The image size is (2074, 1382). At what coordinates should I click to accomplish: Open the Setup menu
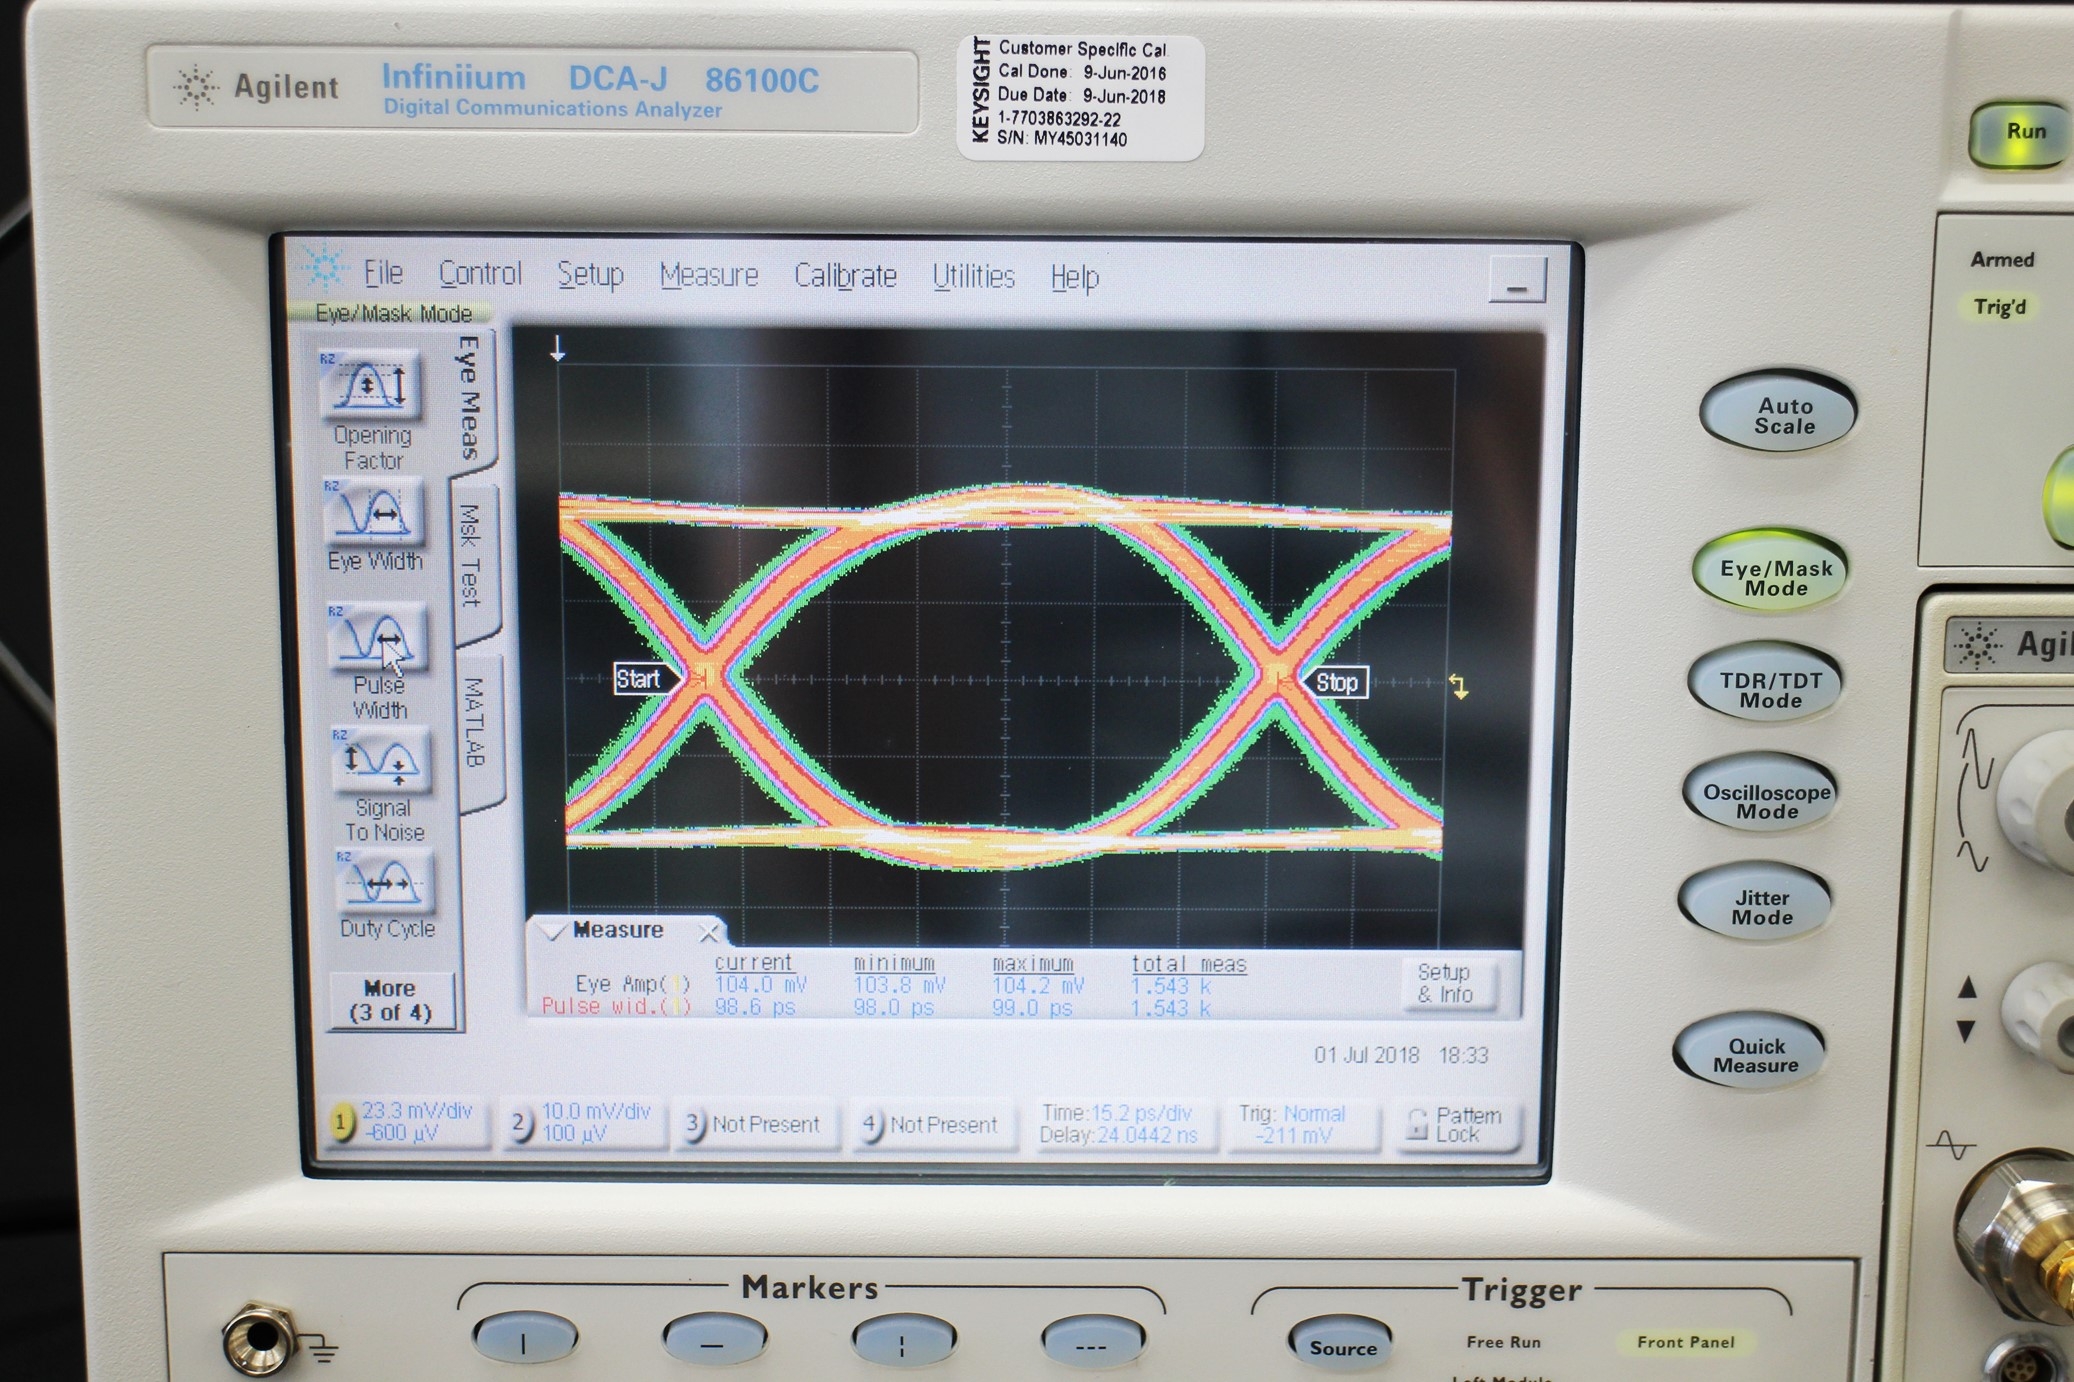click(590, 274)
